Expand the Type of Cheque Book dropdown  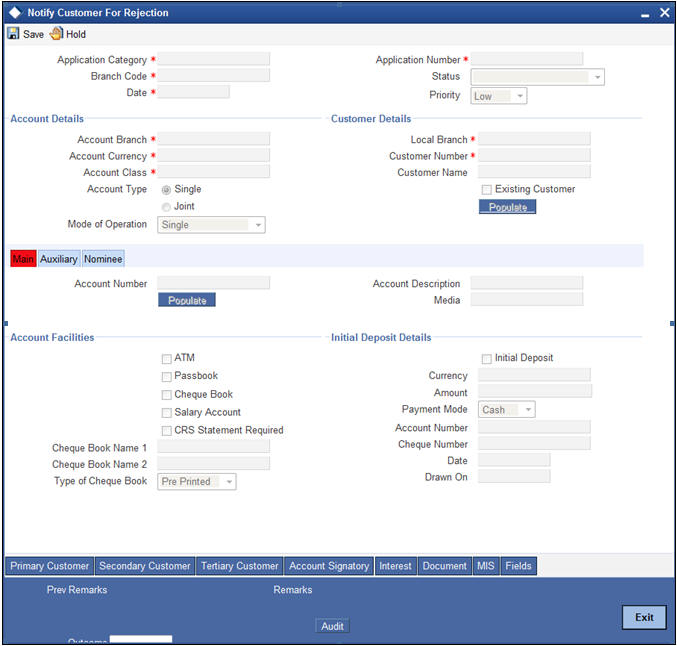[197, 481]
